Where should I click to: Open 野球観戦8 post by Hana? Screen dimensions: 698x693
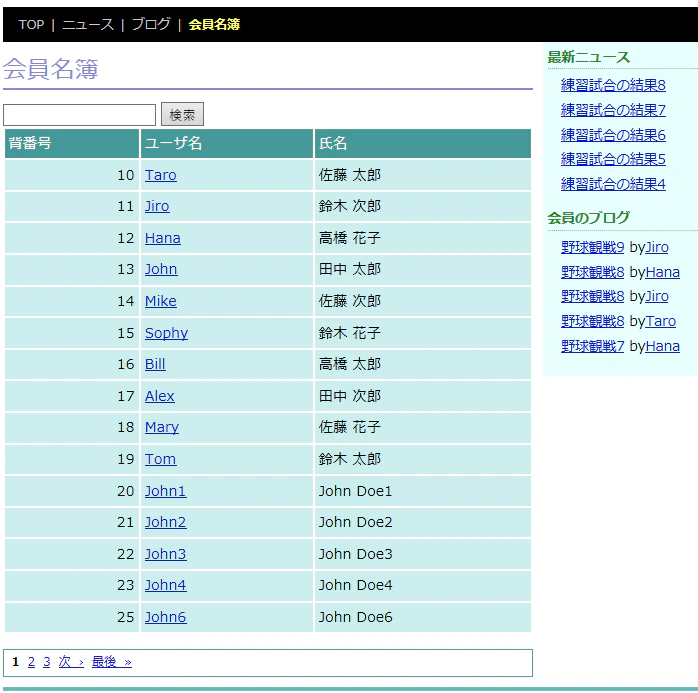click(x=592, y=272)
